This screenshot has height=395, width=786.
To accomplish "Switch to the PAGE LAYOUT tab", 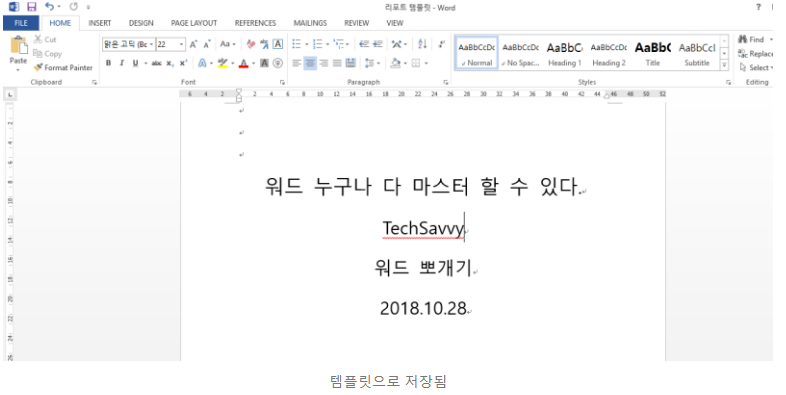I will tap(194, 23).
